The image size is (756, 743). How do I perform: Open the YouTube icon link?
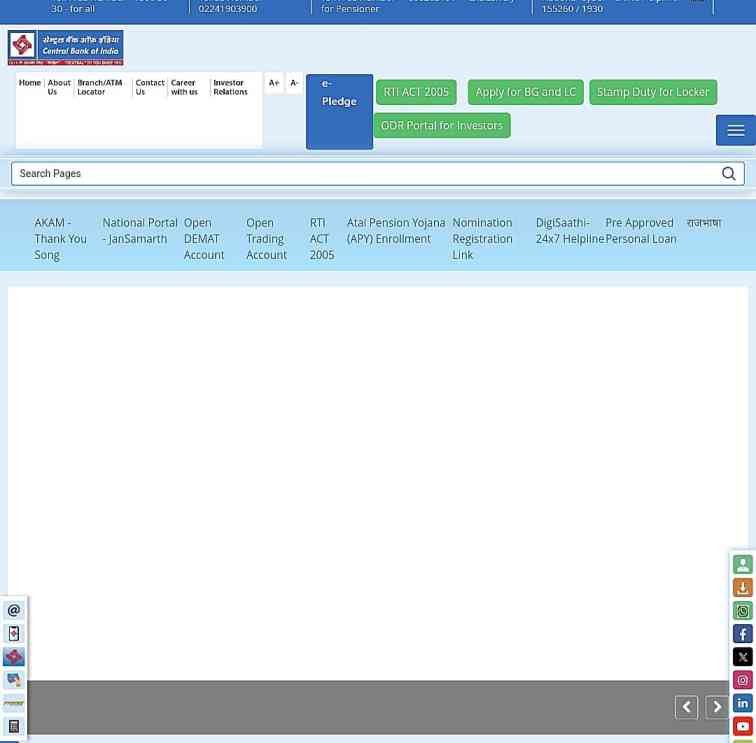click(742, 726)
